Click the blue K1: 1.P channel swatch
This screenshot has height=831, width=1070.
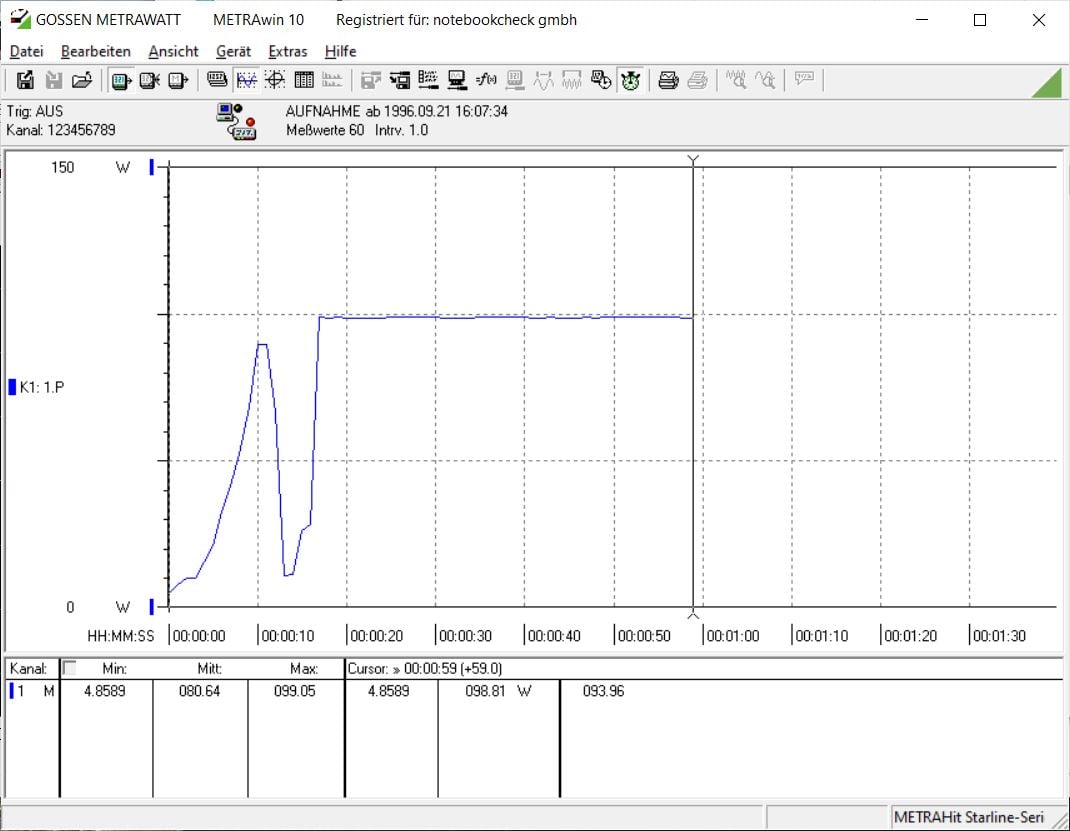(x=12, y=387)
